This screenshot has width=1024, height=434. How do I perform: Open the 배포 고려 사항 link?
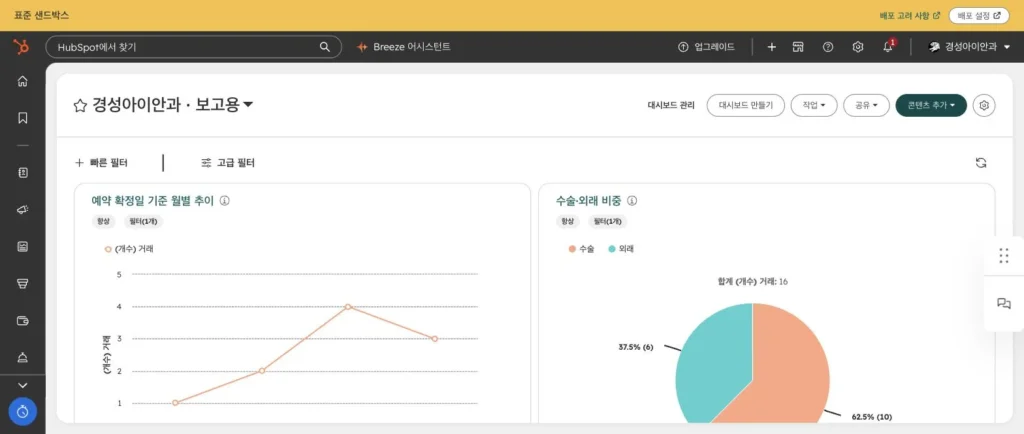[910, 15]
